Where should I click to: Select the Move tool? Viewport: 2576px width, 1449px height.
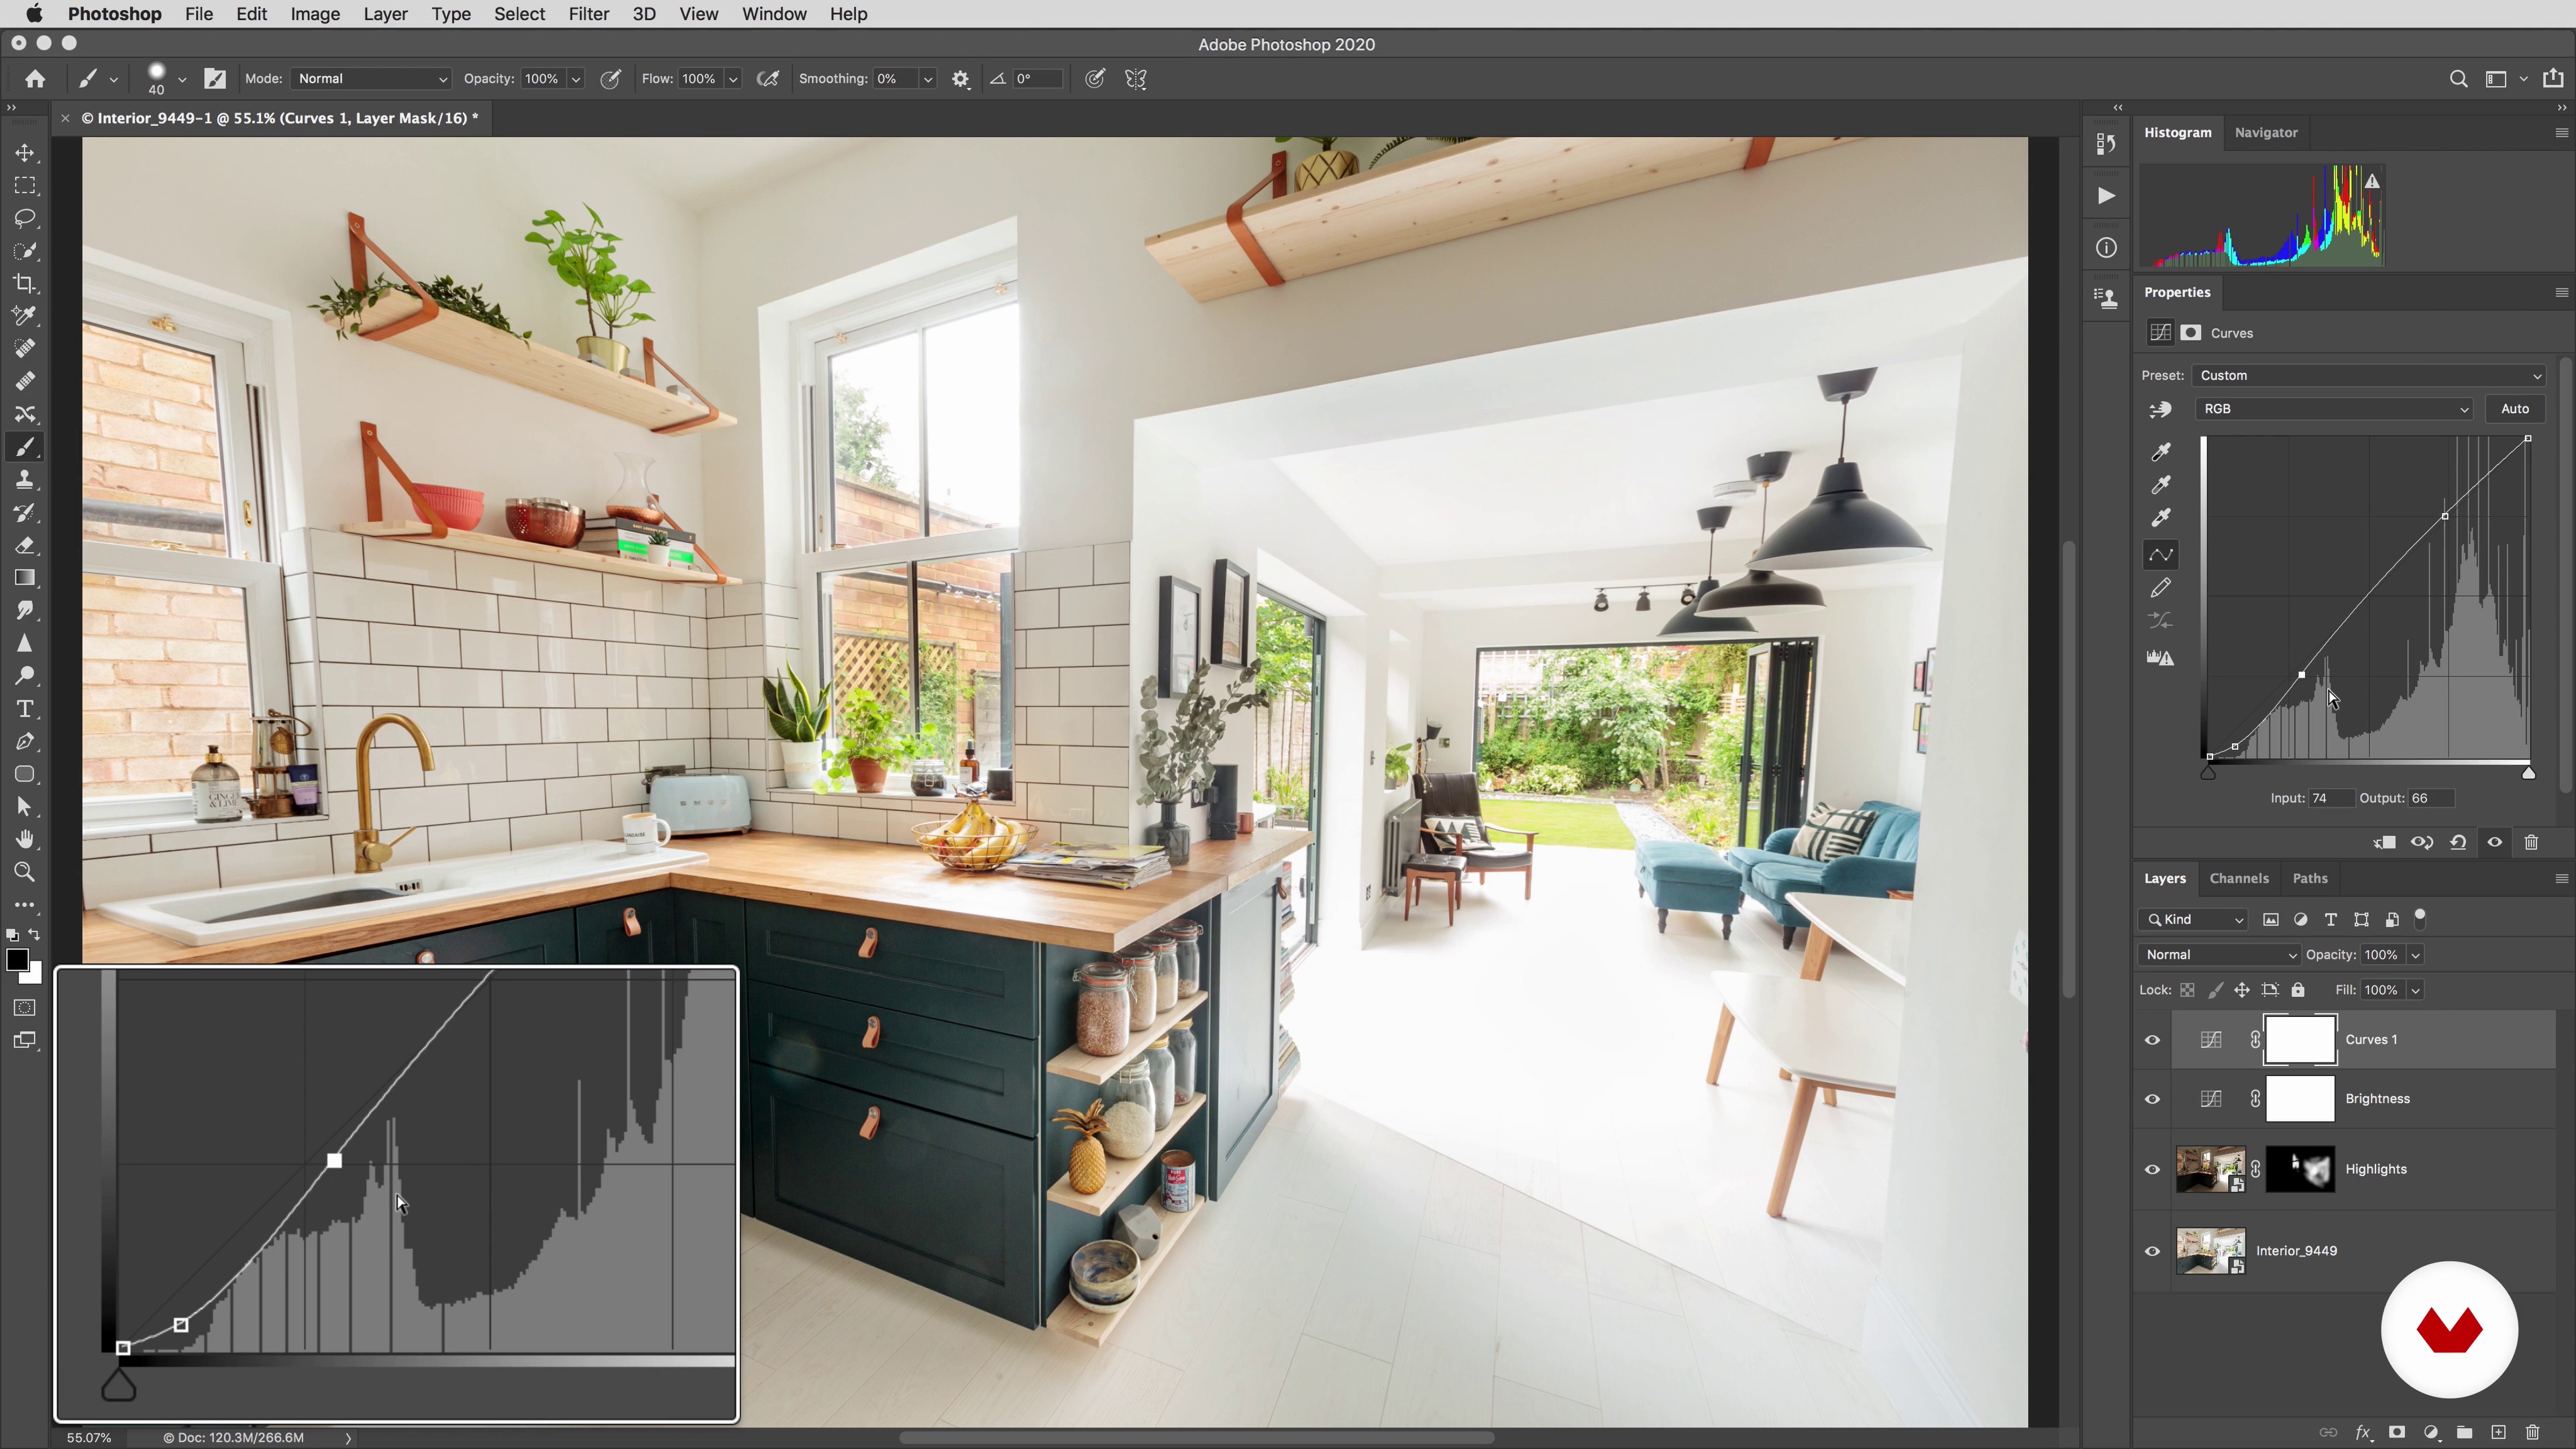pos(25,153)
